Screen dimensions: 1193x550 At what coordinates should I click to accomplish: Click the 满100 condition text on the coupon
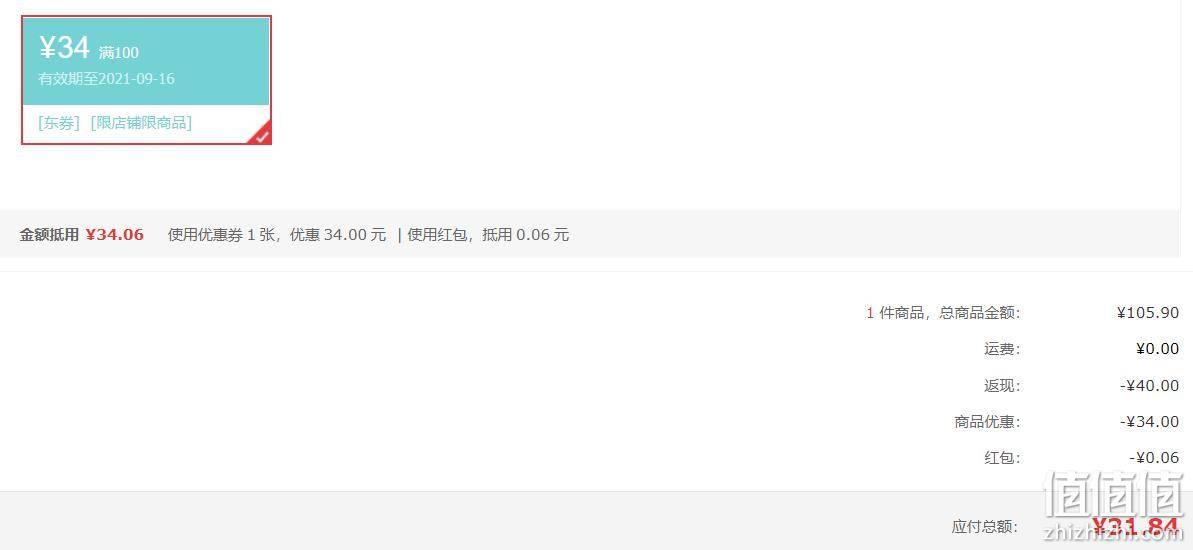[x=119, y=53]
